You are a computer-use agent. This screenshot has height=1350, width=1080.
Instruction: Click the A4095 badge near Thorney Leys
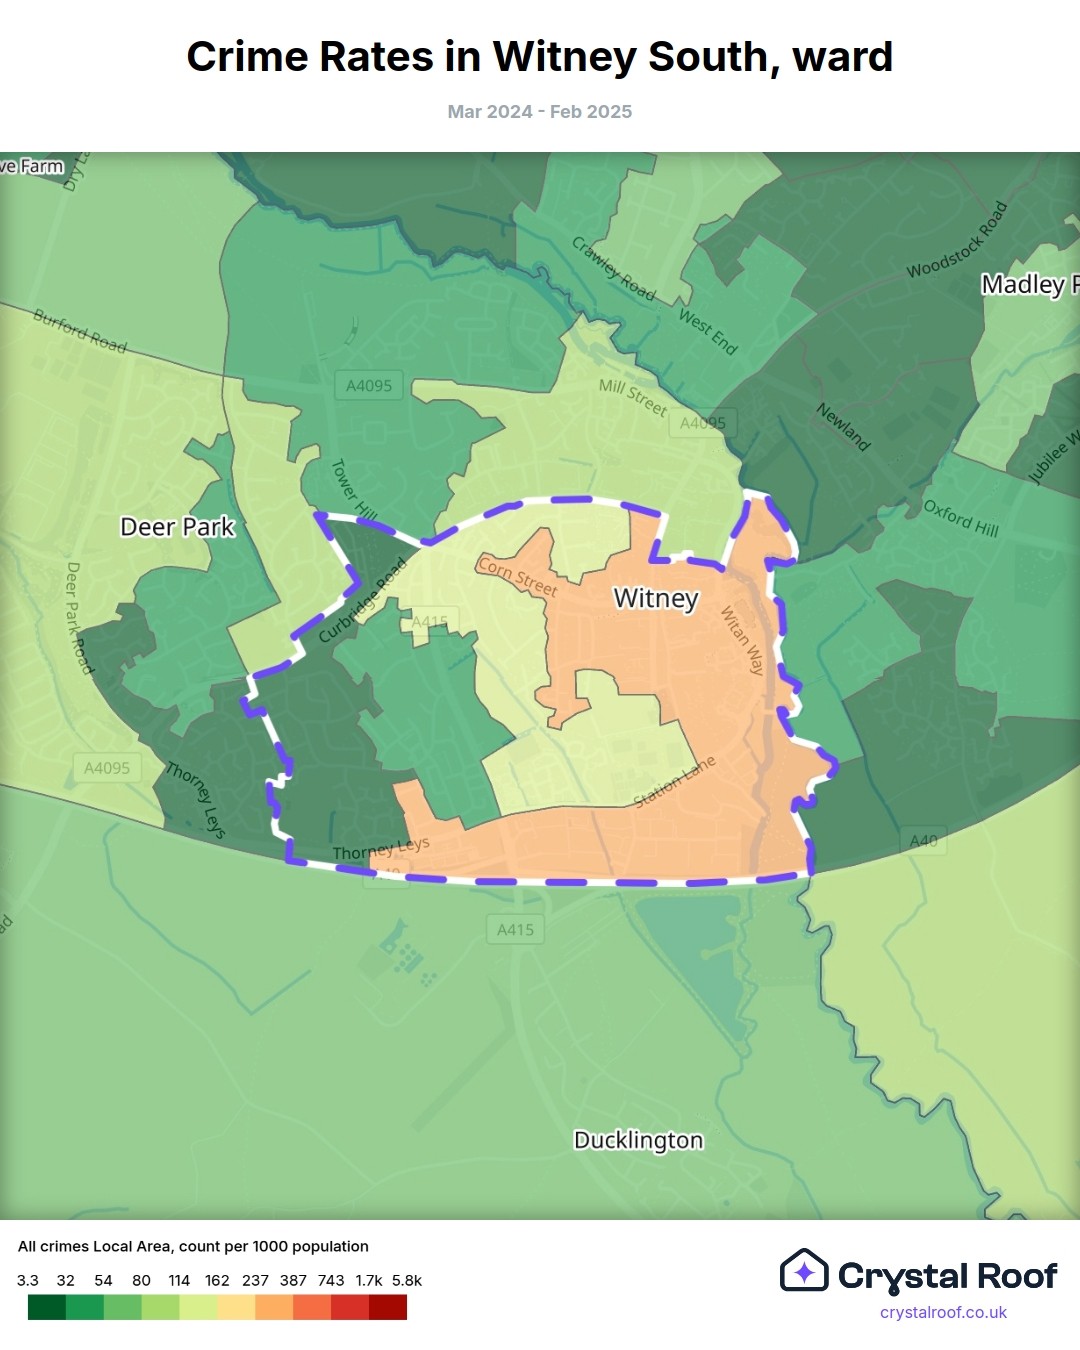[107, 768]
